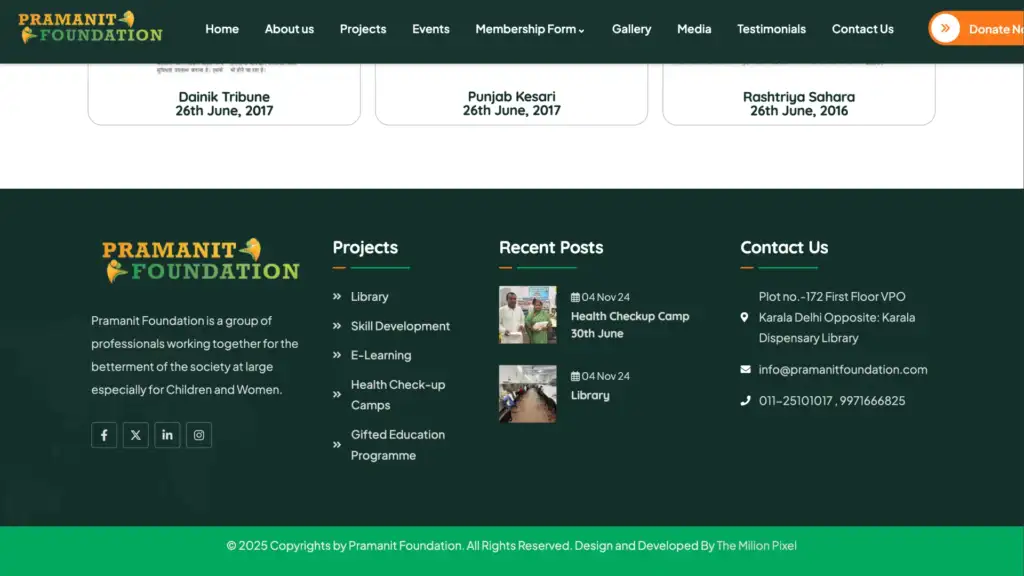Open The Milion Pixel credit link
1024x576 pixels.
(x=756, y=545)
